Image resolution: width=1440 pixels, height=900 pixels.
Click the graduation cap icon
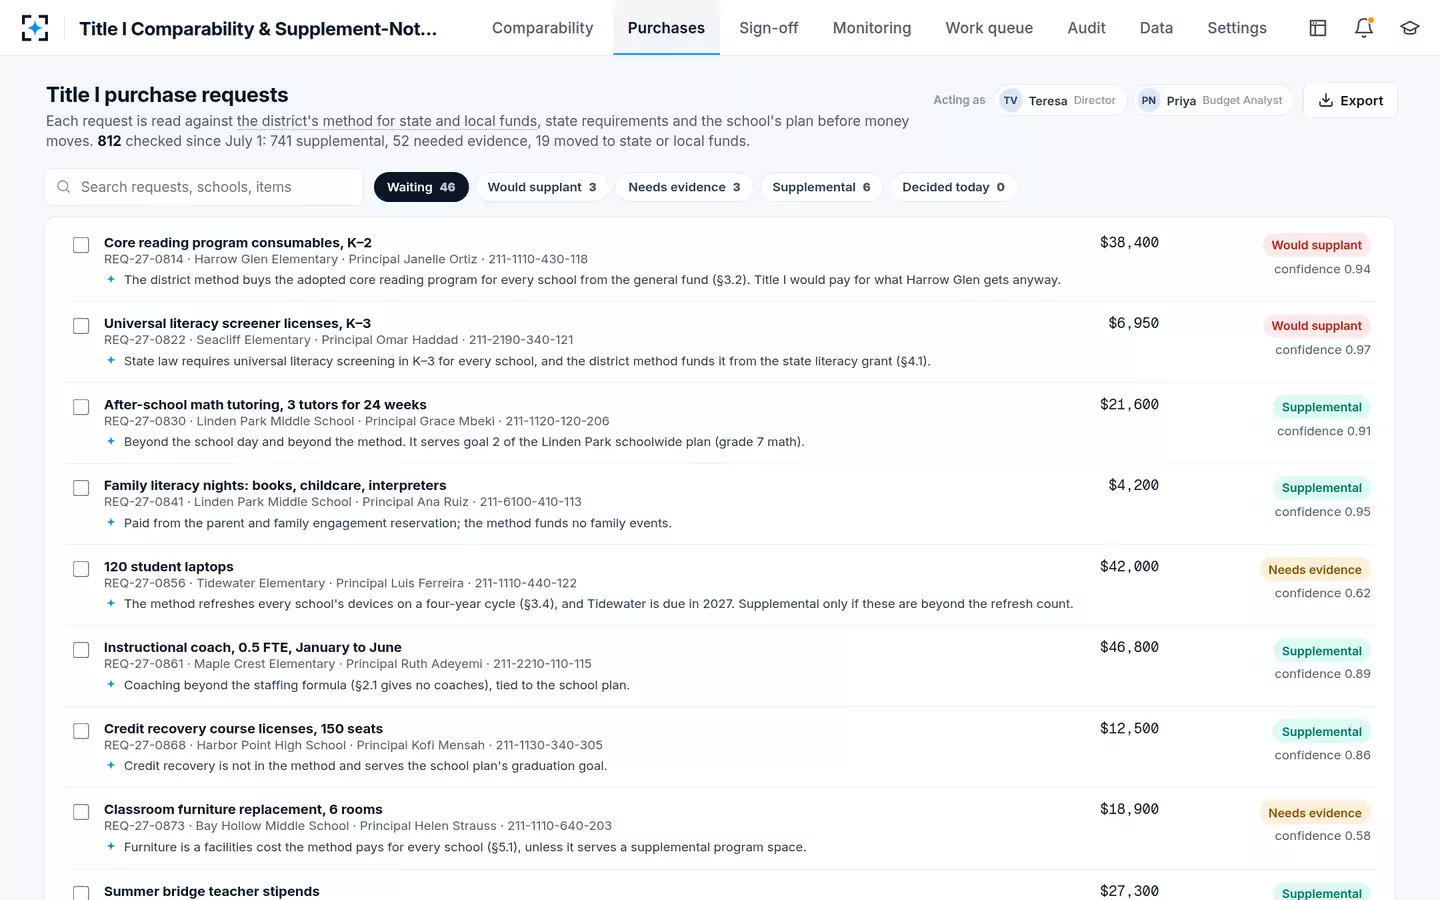pyautogui.click(x=1410, y=28)
